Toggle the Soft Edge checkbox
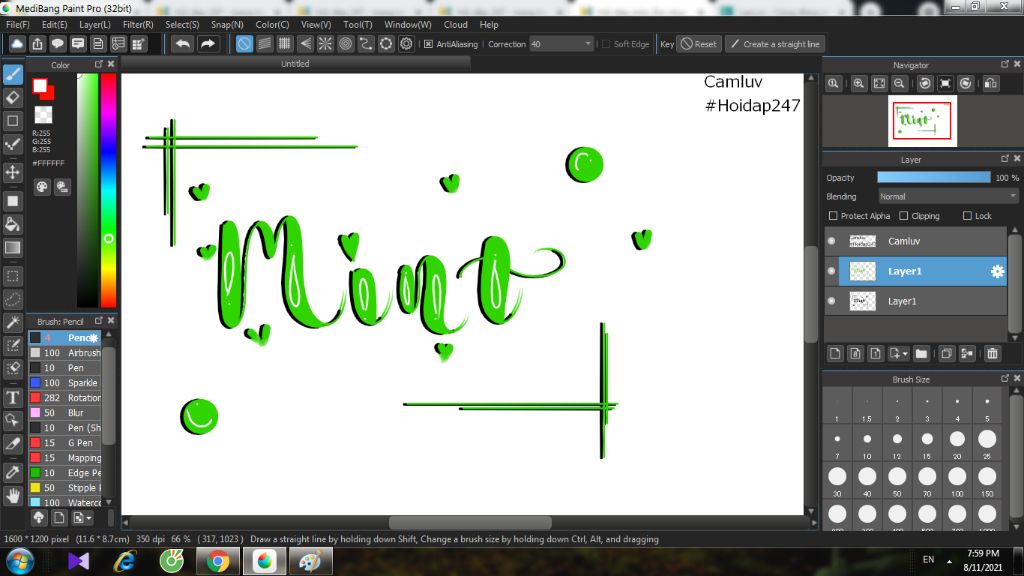The width and height of the screenshot is (1024, 576). (606, 44)
